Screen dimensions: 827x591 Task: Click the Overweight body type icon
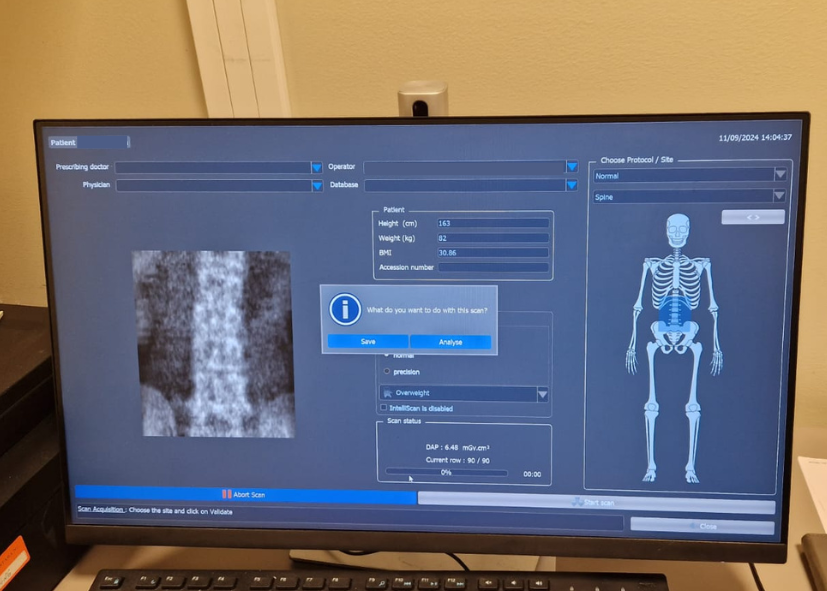(x=388, y=393)
